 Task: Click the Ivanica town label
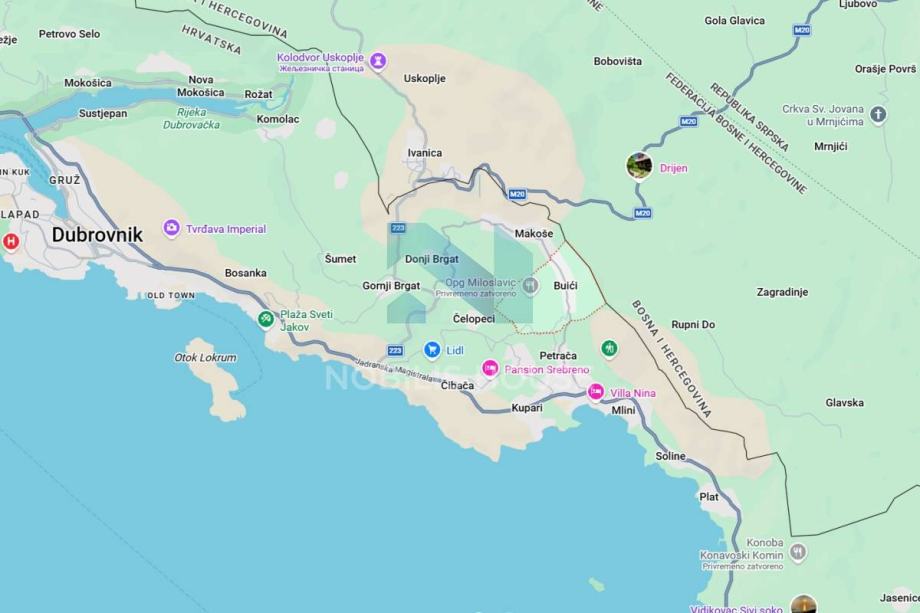(425, 153)
